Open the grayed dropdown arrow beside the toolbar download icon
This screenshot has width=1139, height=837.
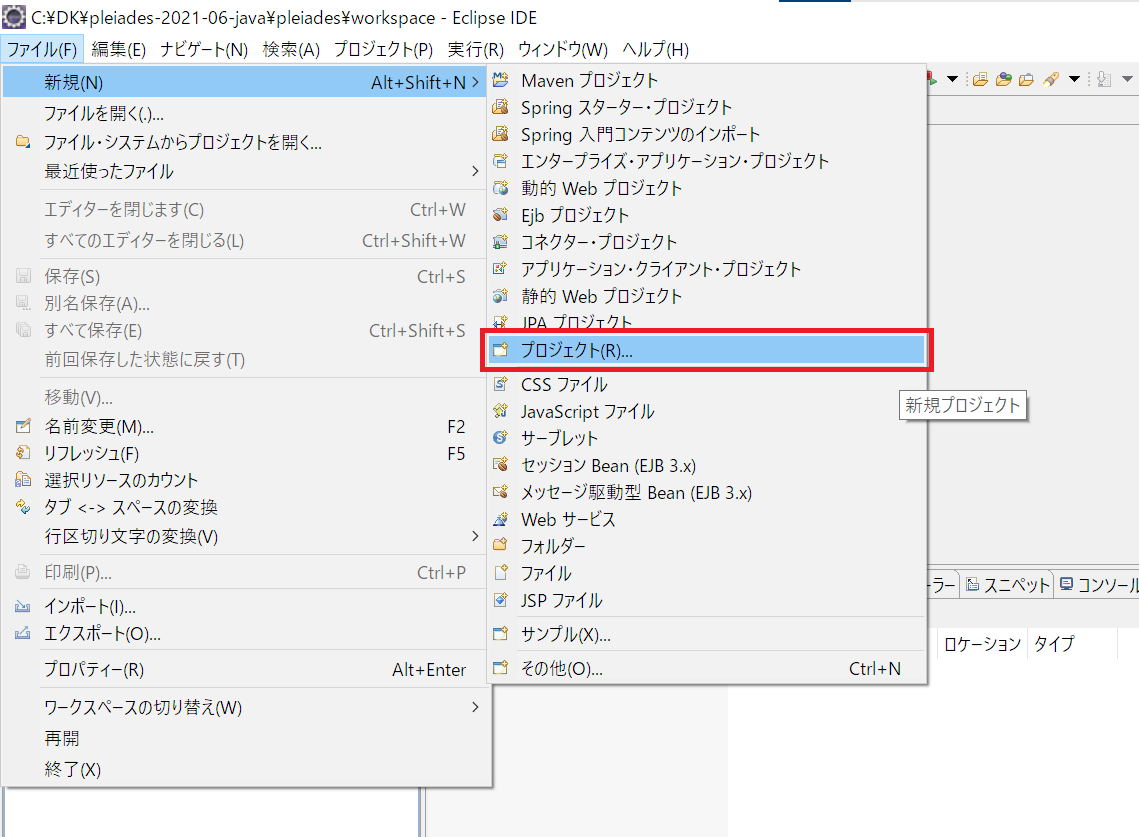1127,79
